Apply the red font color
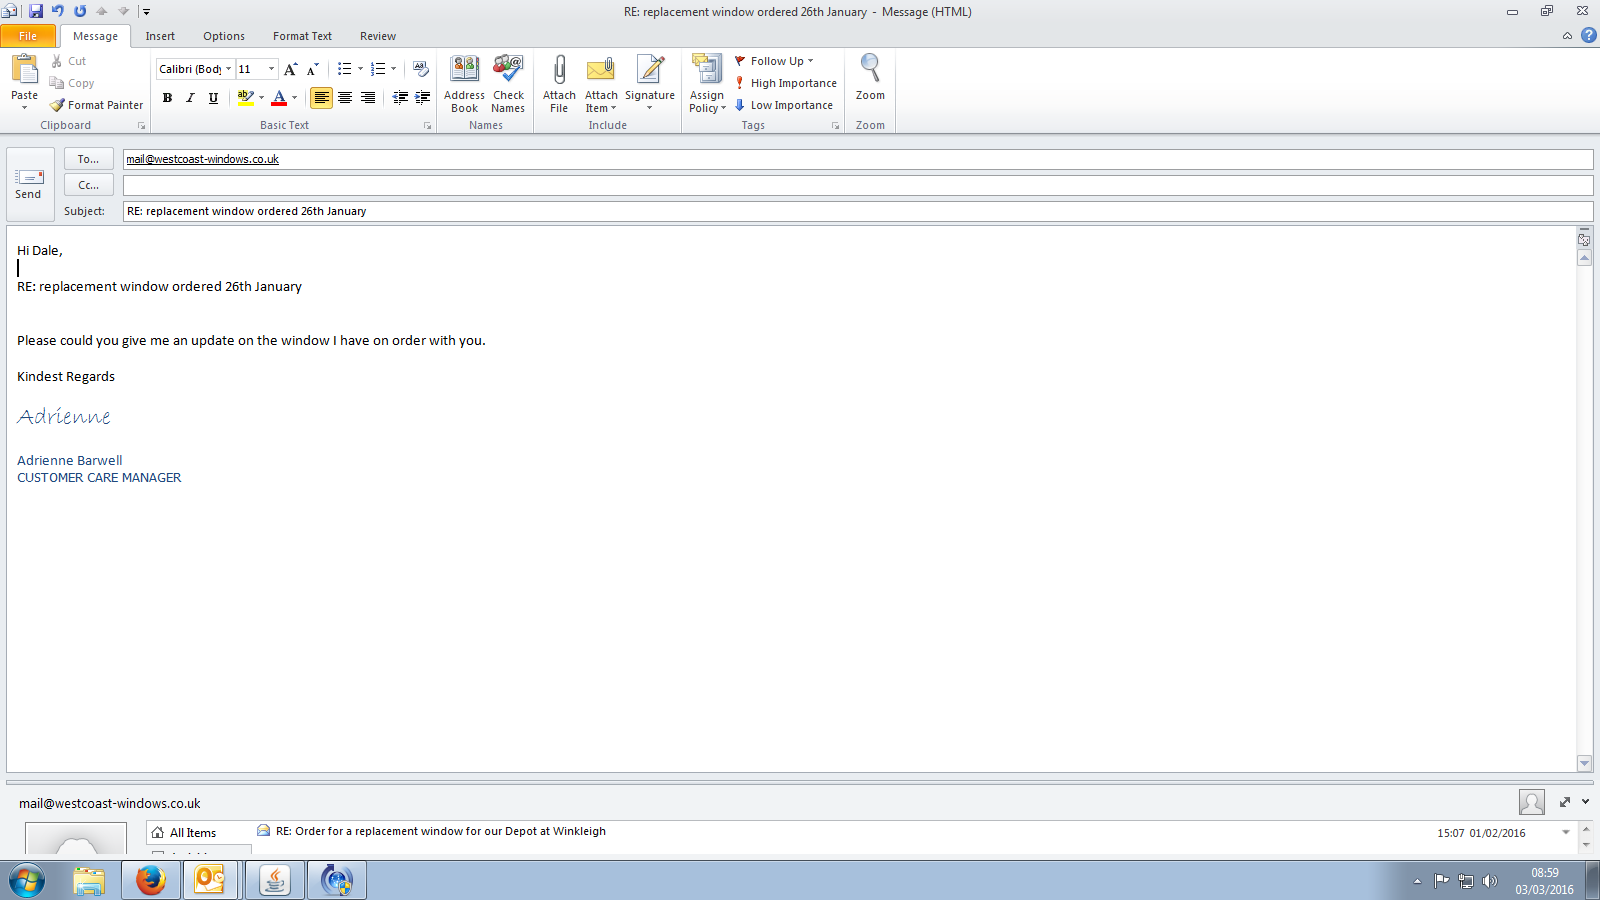This screenshot has width=1600, height=900. coord(279,97)
